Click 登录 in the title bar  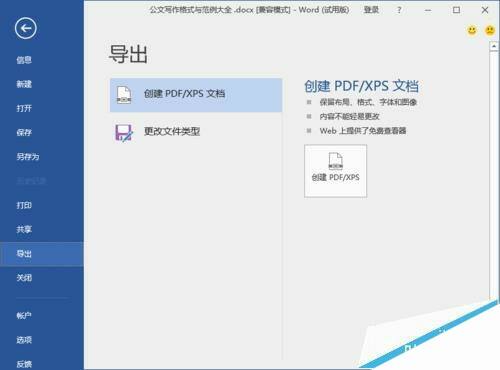pyautogui.click(x=371, y=10)
